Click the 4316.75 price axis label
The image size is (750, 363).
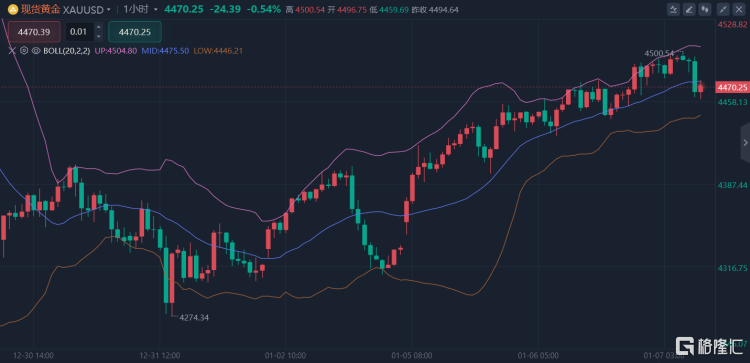click(x=732, y=268)
